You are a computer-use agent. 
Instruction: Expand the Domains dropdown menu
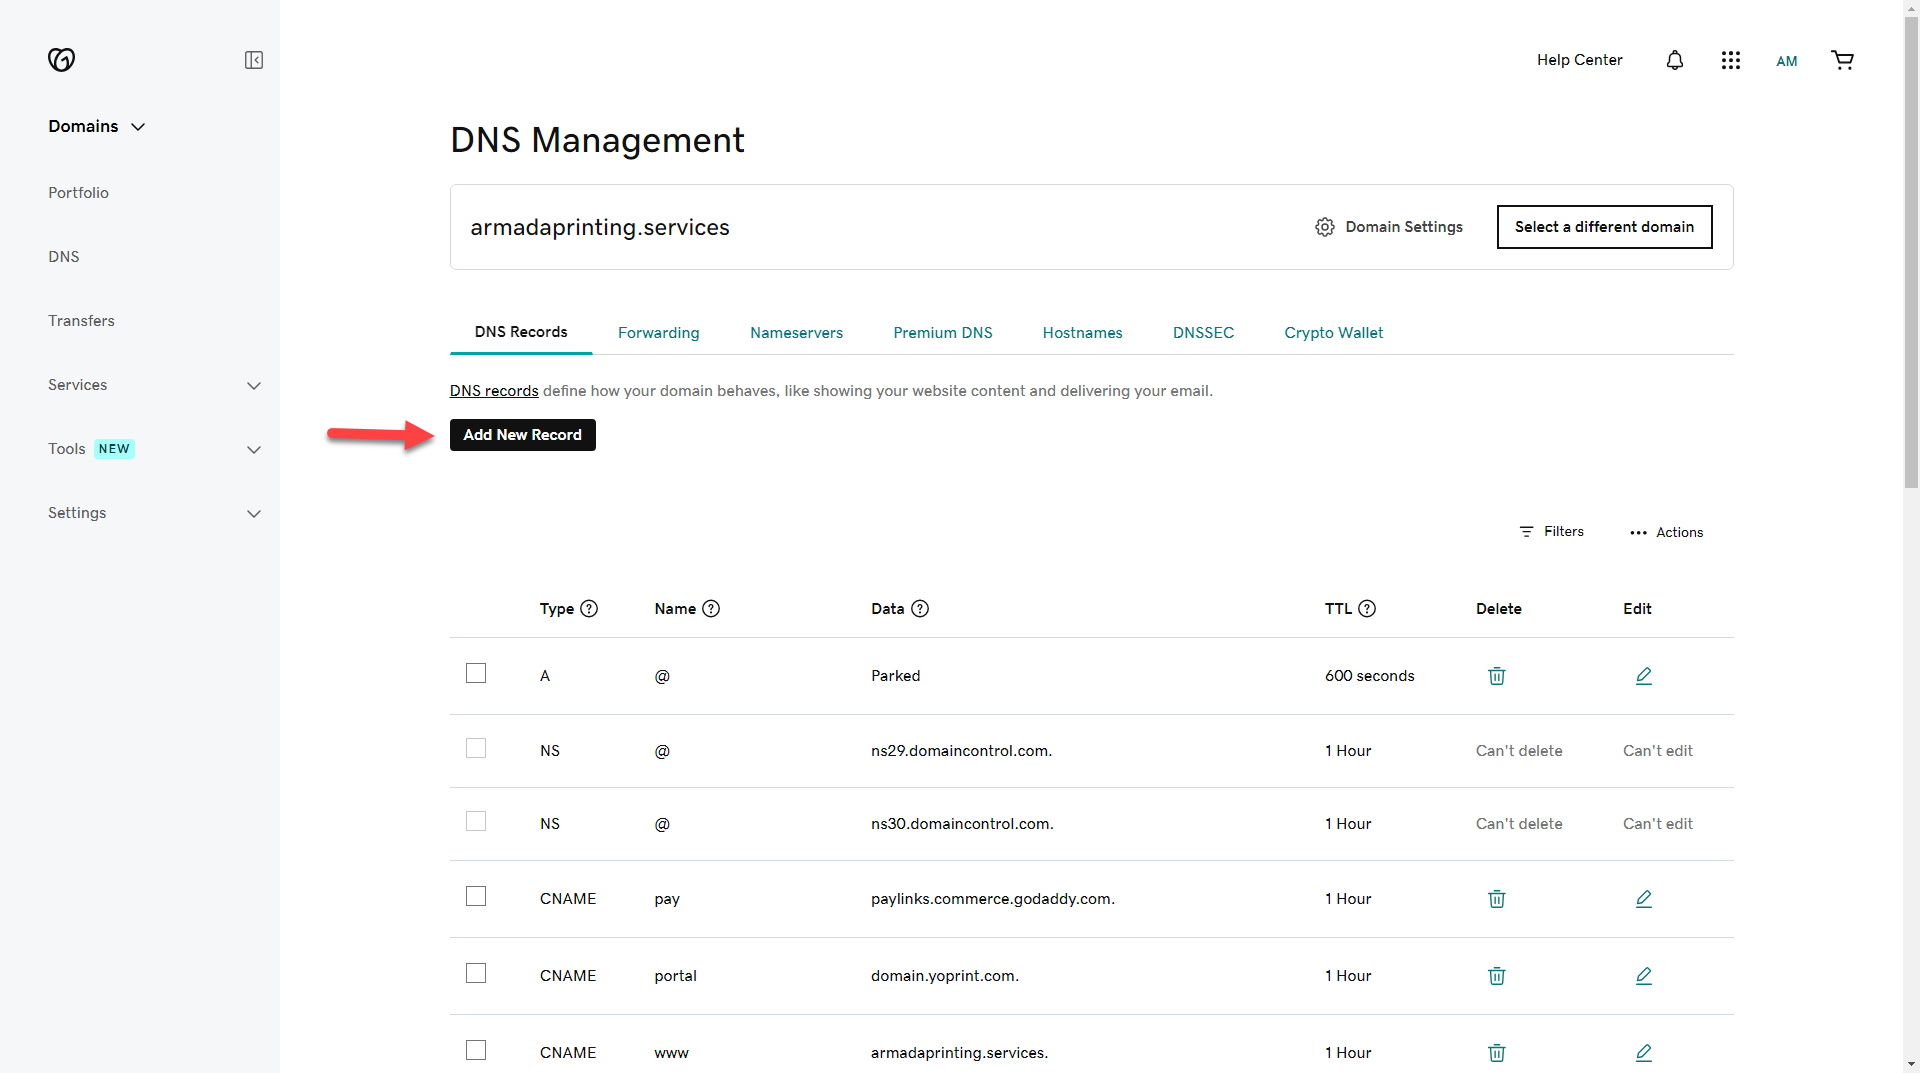(97, 126)
